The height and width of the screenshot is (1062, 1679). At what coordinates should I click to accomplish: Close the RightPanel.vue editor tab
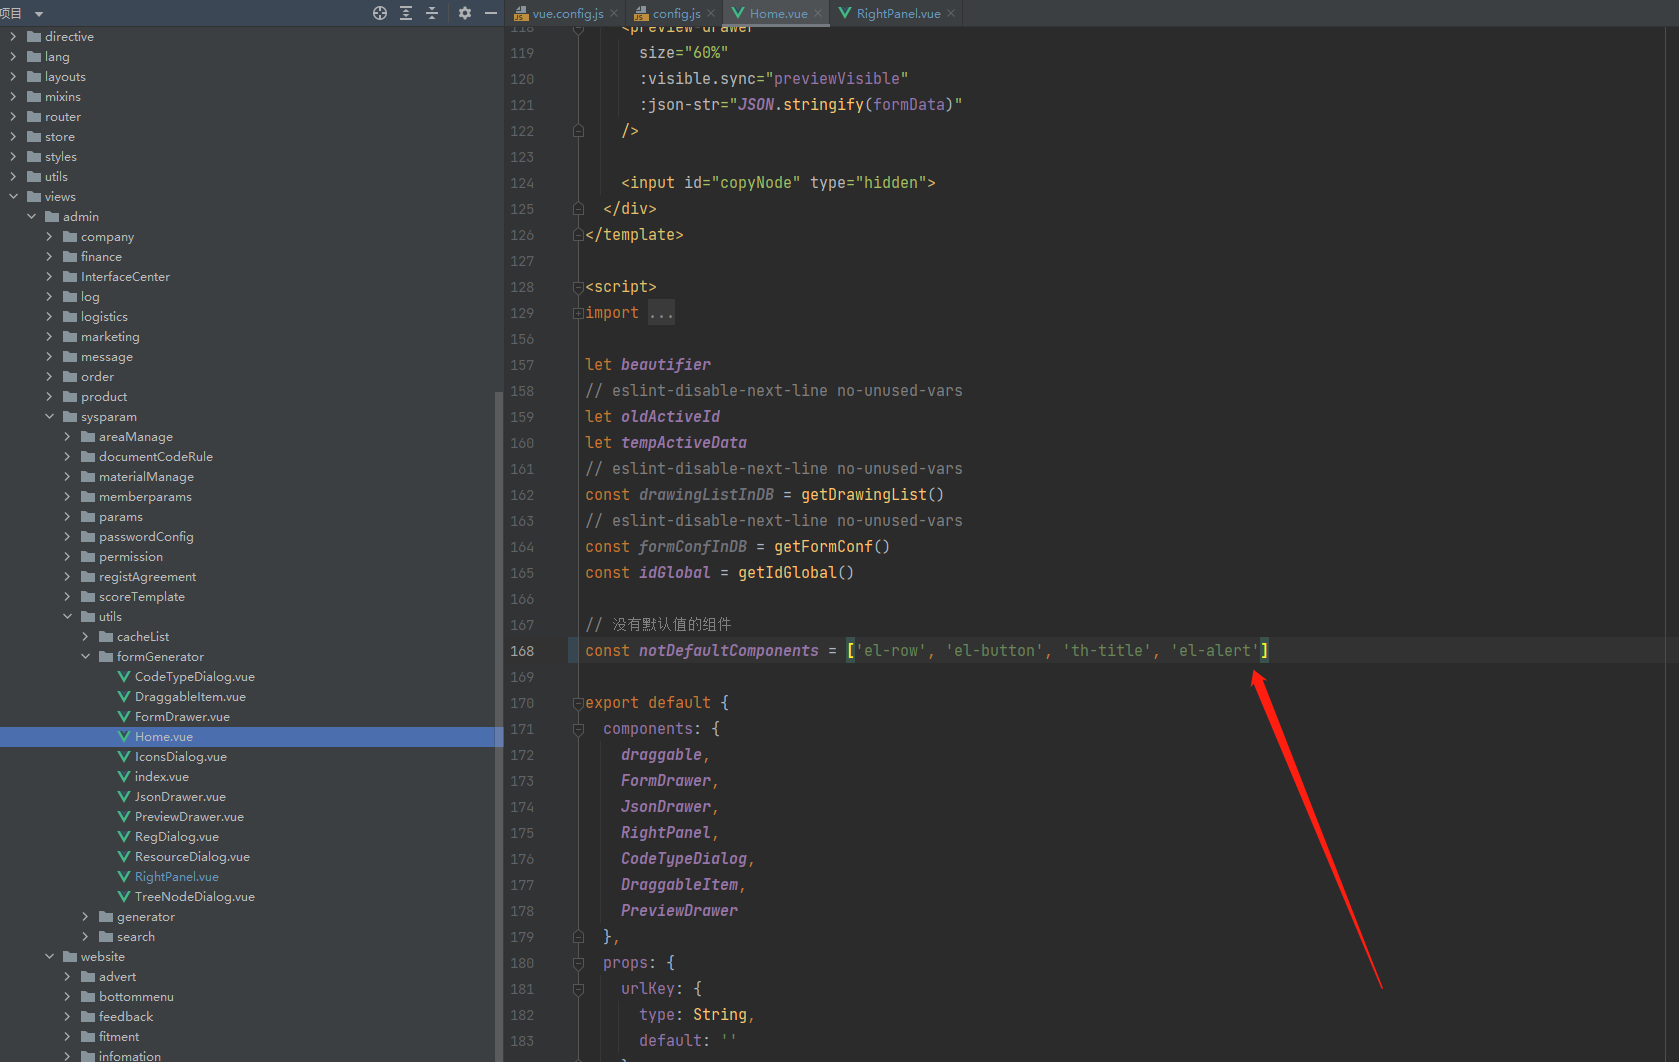click(951, 13)
